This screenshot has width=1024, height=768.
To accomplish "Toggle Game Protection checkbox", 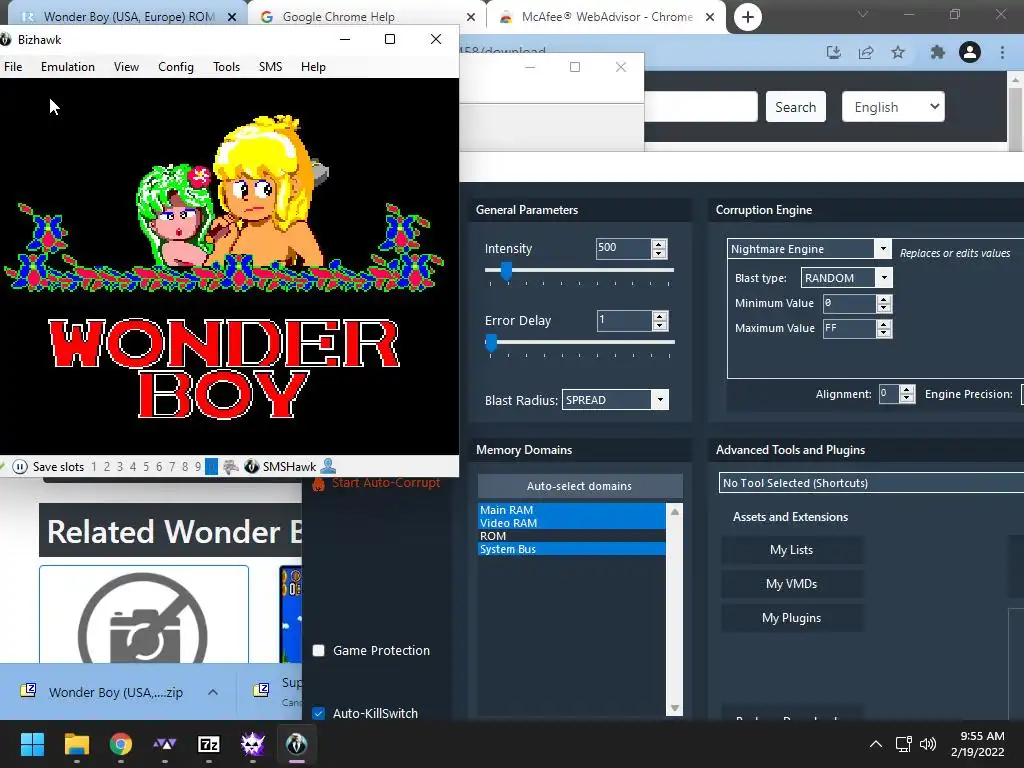I will point(319,650).
